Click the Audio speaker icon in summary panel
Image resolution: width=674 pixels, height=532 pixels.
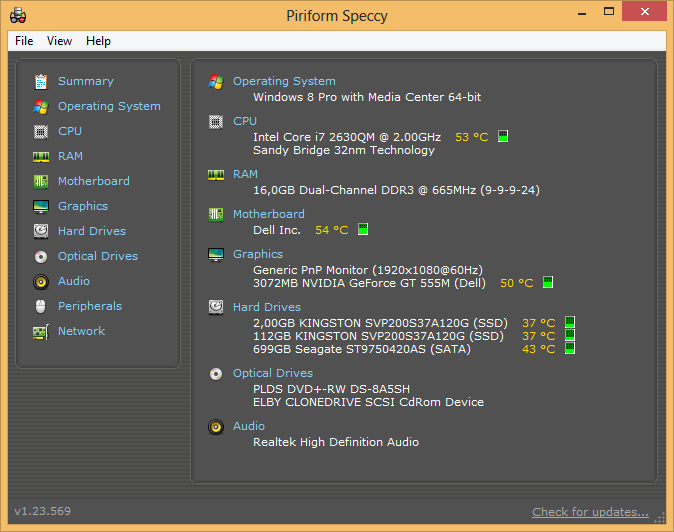pos(216,427)
